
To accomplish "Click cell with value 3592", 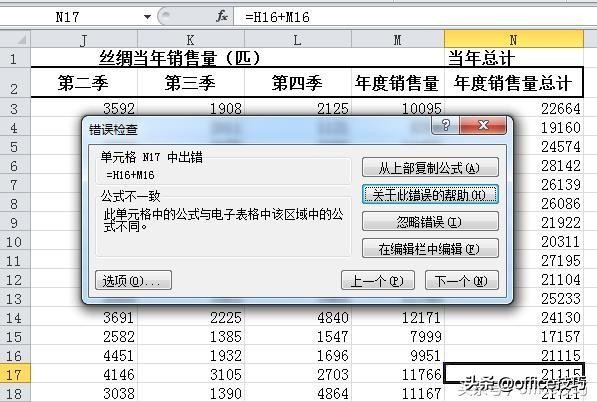I will [x=84, y=108].
